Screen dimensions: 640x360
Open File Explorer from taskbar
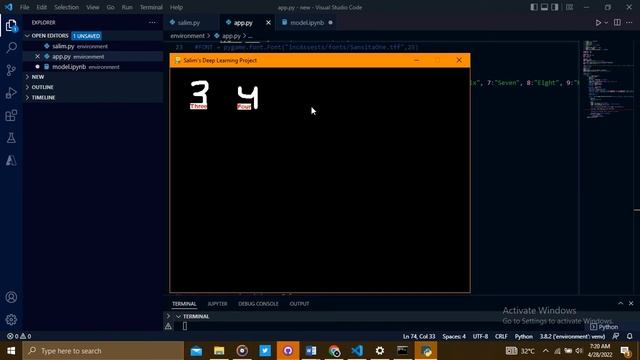(219, 351)
